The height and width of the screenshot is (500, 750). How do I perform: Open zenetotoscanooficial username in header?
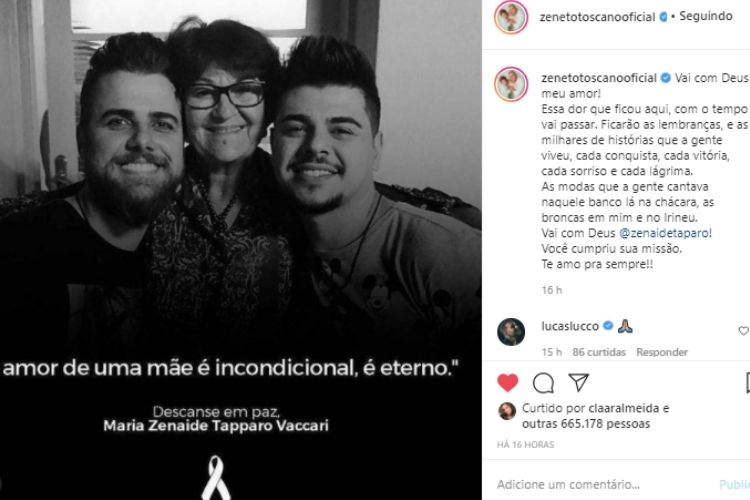(597, 17)
